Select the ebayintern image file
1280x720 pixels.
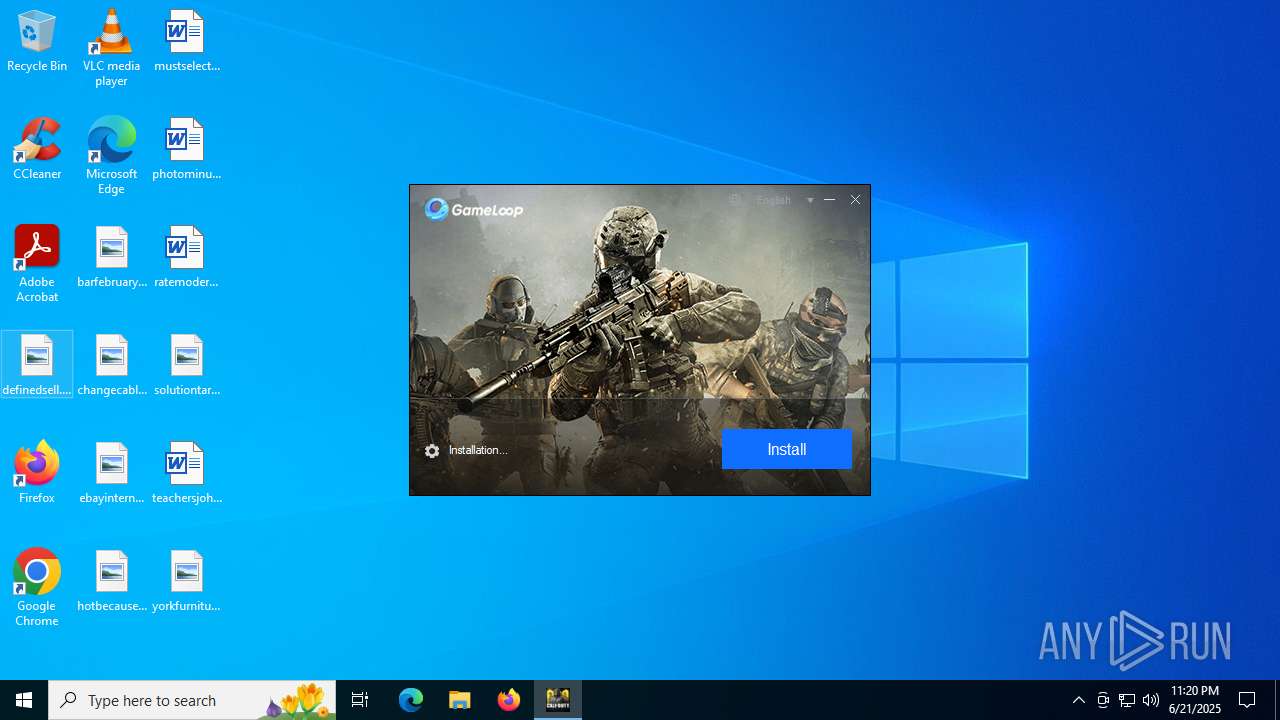click(x=111, y=474)
